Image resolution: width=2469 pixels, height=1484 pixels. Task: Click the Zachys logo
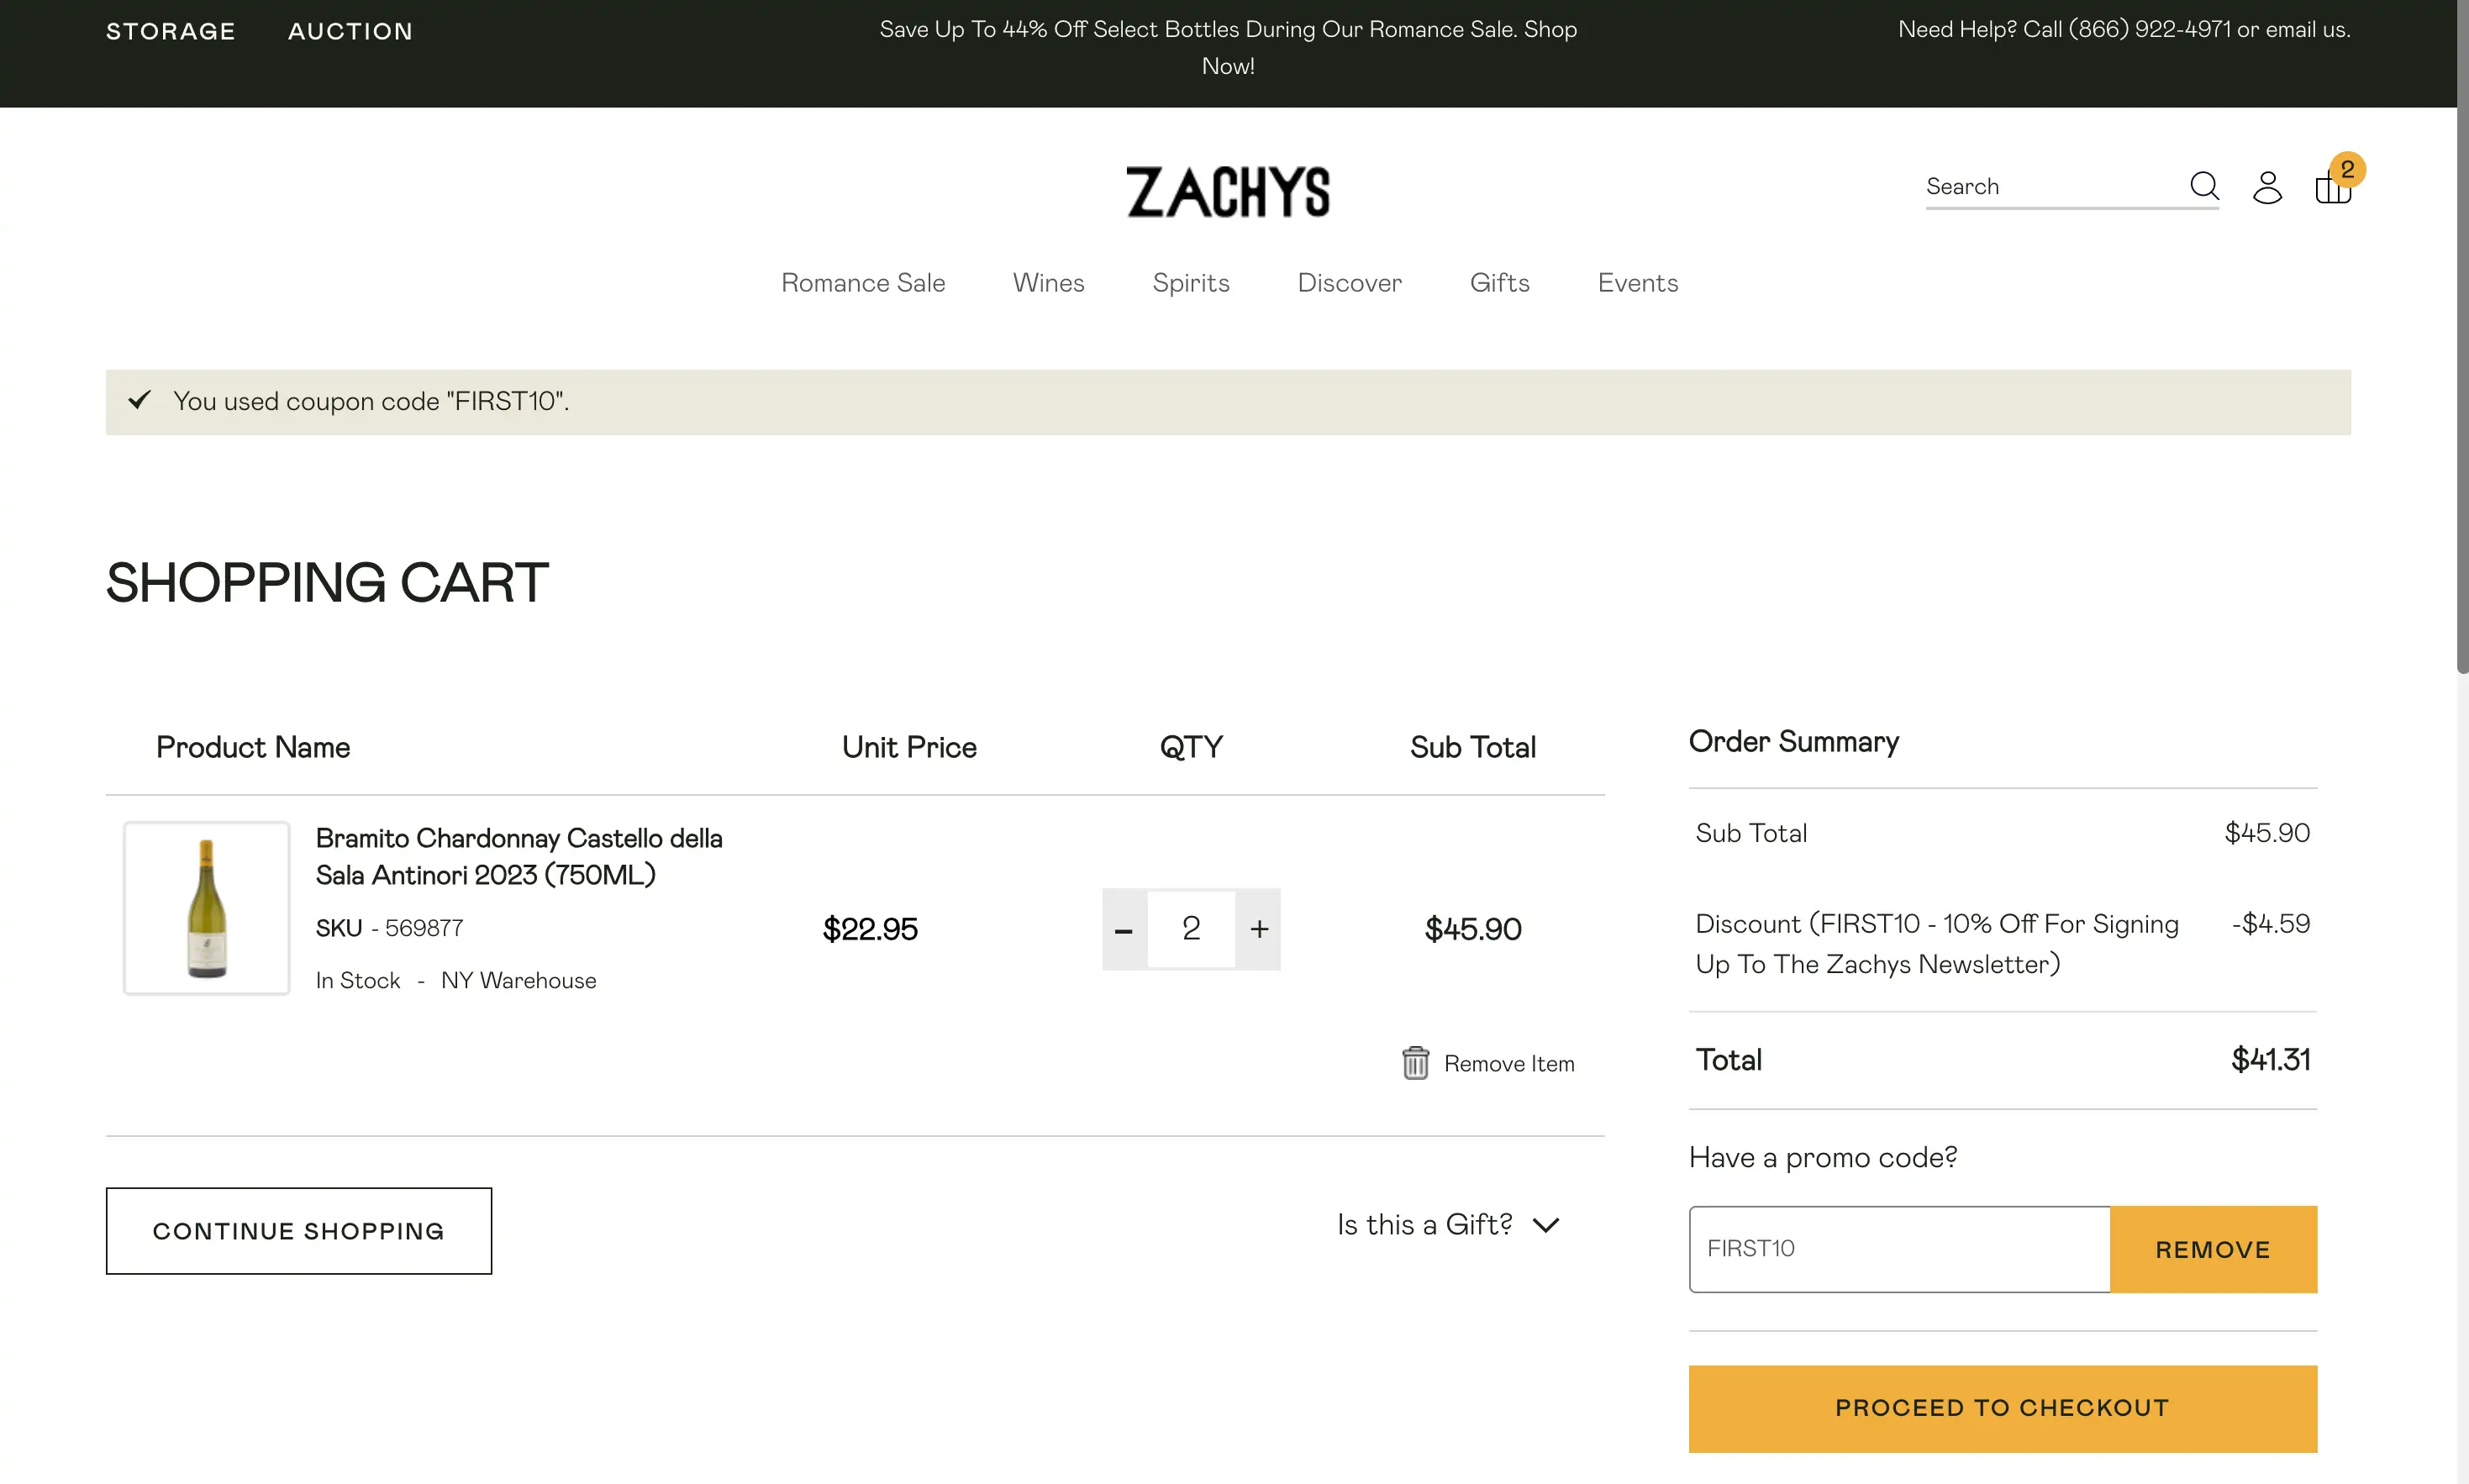[x=1228, y=192]
